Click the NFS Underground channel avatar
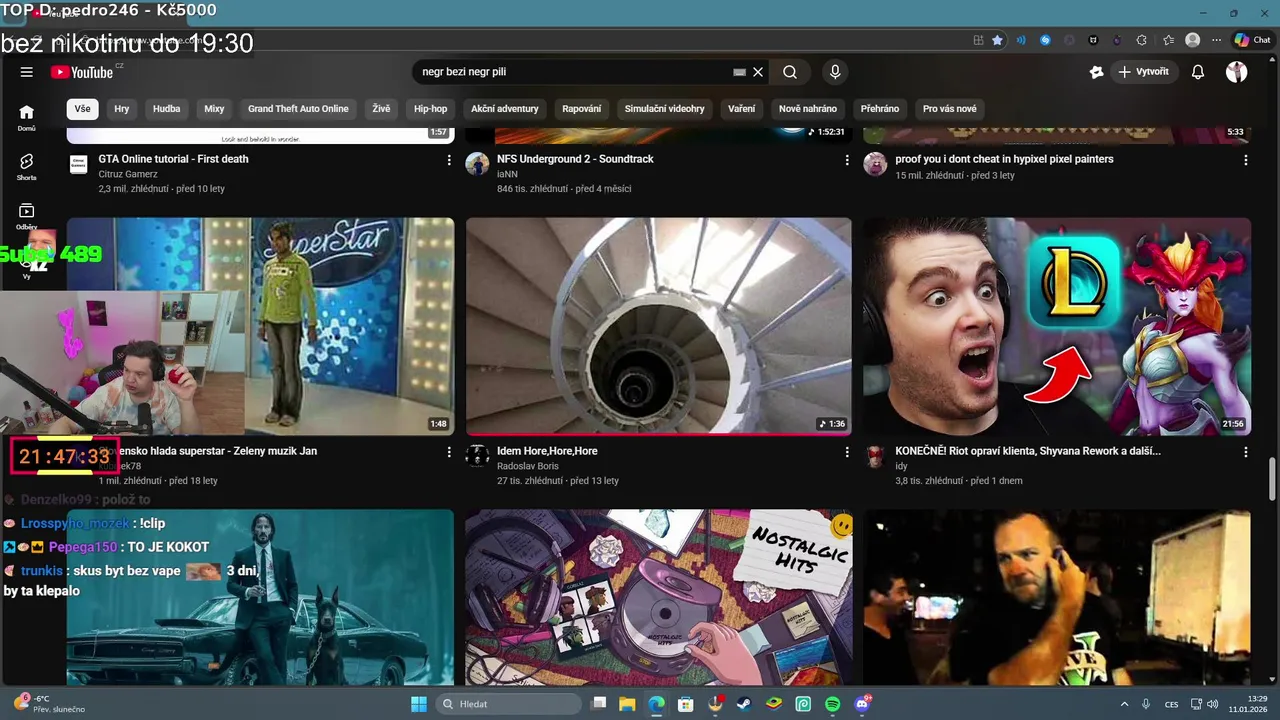The height and width of the screenshot is (720, 1280). click(x=477, y=164)
